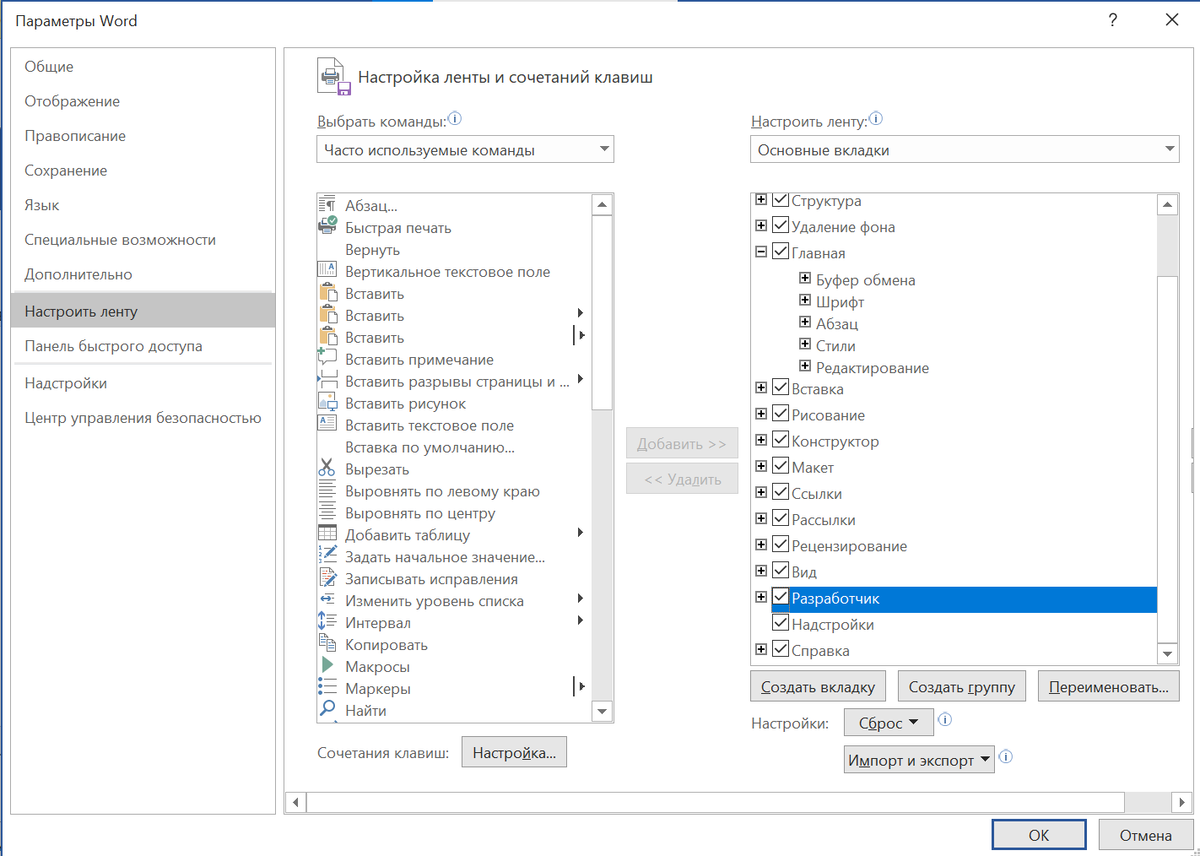Viewport: 1200px width, 856px height.
Task: Click the Переименовать button
Action: tap(1109, 686)
